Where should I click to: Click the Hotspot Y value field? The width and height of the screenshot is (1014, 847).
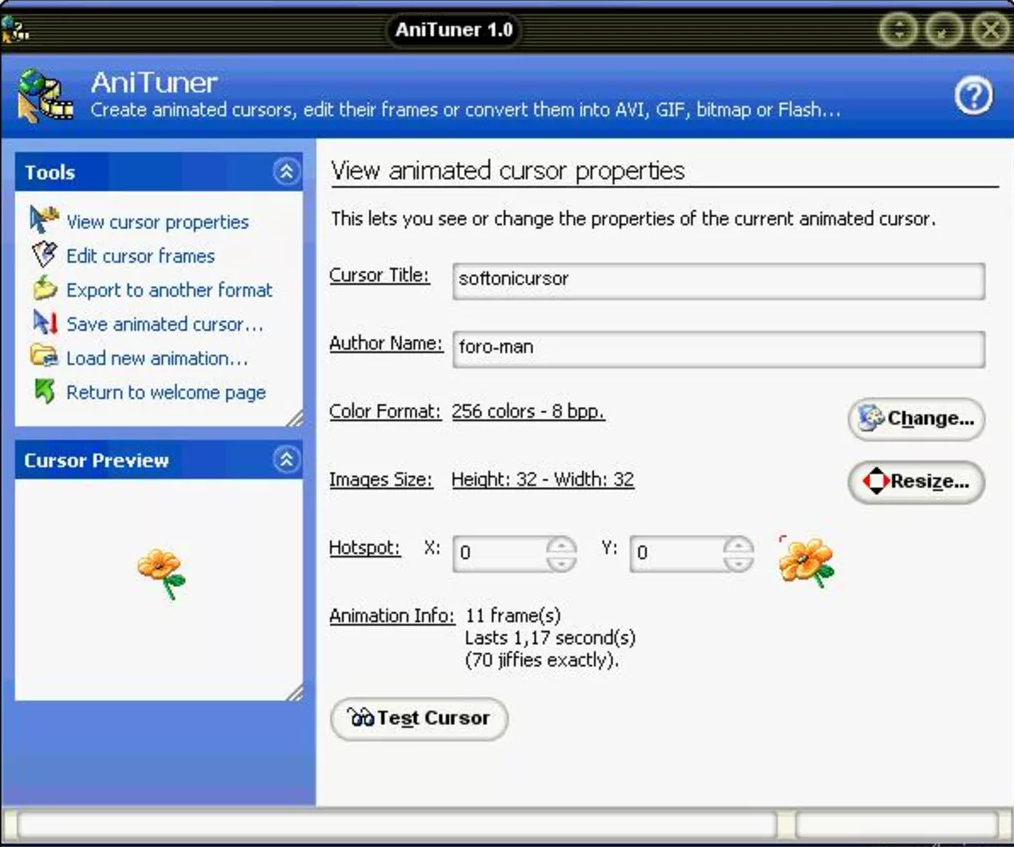(676, 553)
